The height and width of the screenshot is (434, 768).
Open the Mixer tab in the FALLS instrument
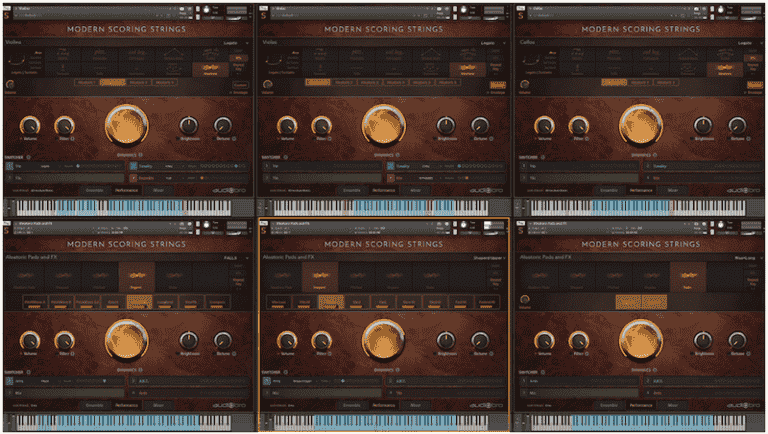click(158, 405)
